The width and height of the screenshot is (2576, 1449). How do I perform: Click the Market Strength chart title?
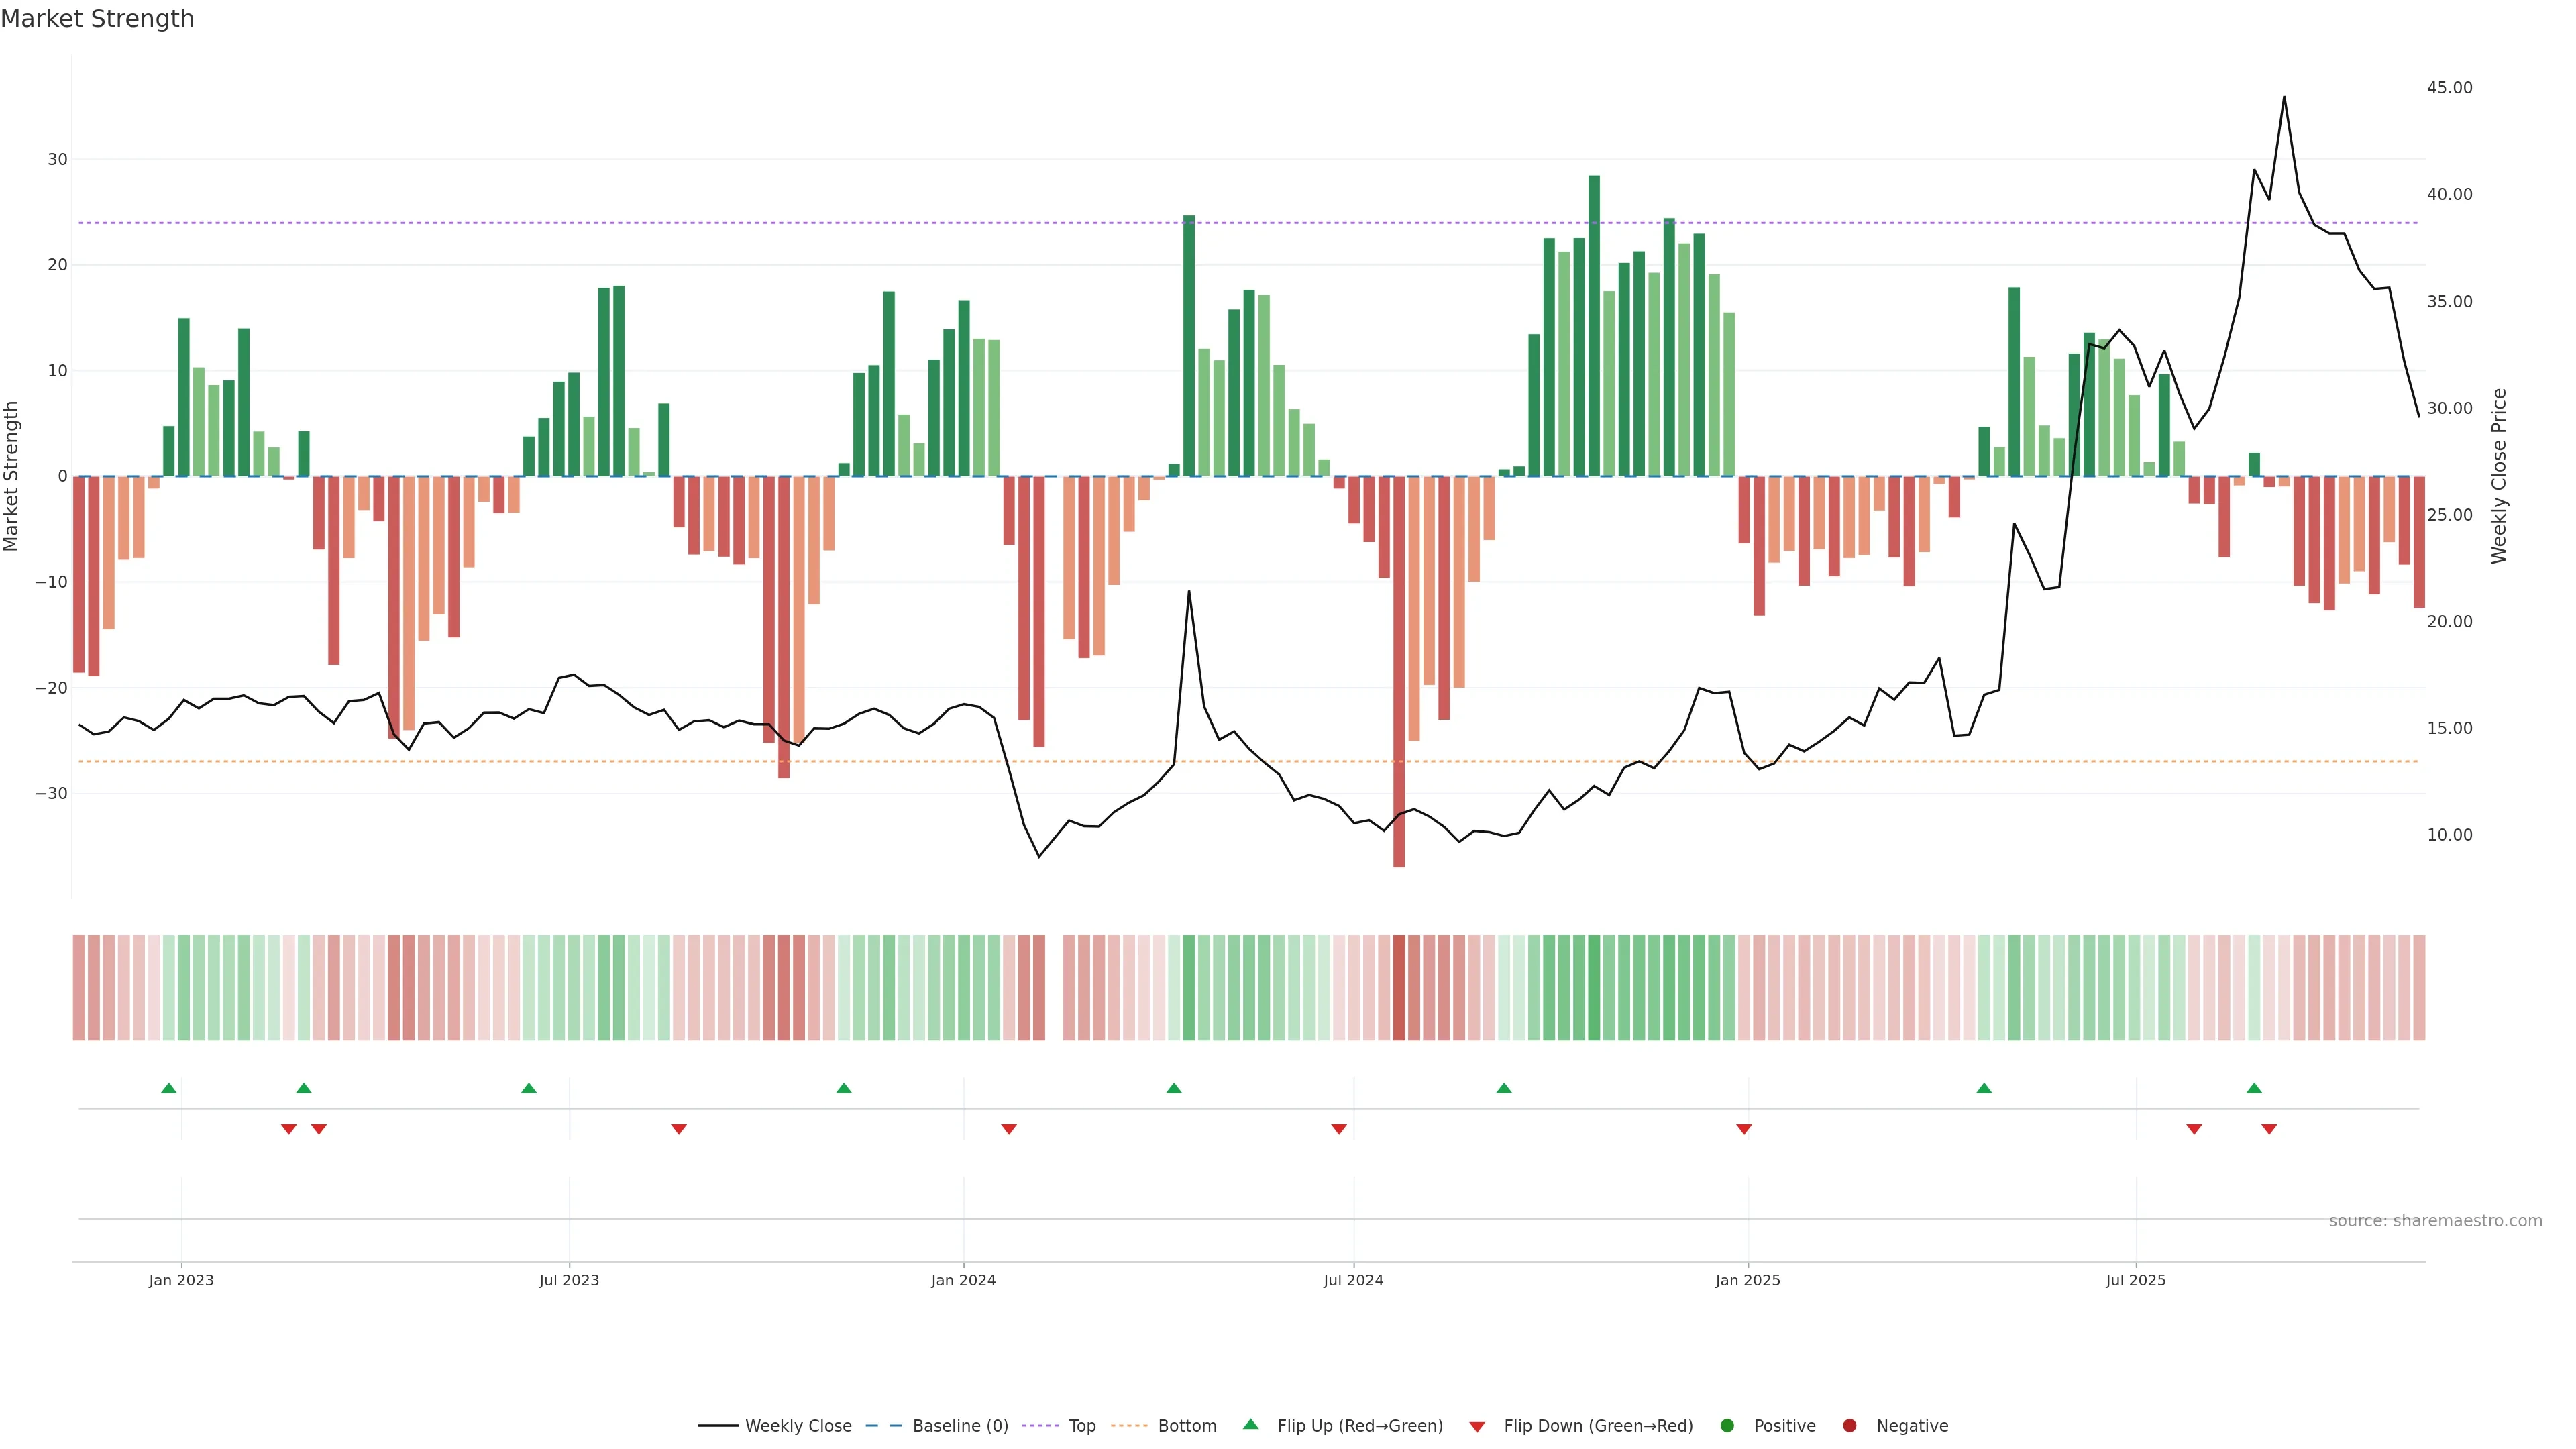(97, 19)
